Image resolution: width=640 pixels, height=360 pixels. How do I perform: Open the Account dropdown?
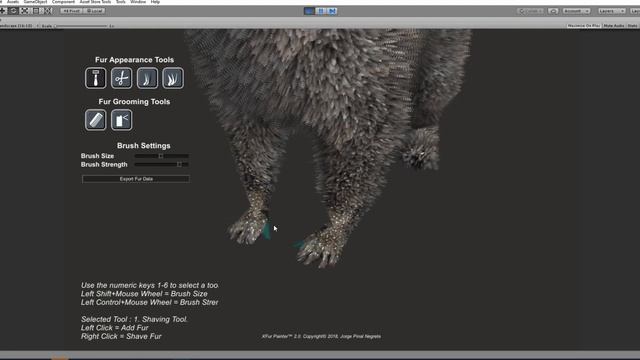pyautogui.click(x=576, y=11)
